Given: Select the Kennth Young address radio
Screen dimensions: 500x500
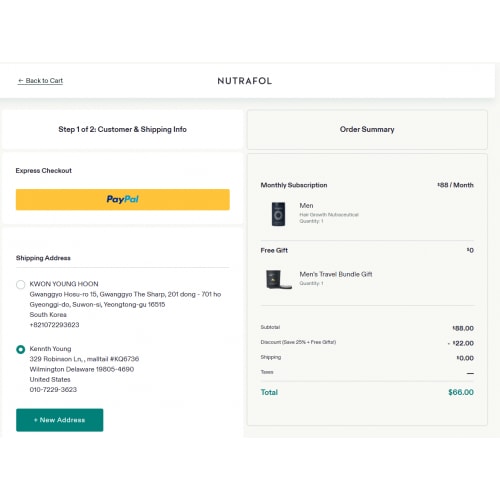Looking at the screenshot, I should click(21, 349).
